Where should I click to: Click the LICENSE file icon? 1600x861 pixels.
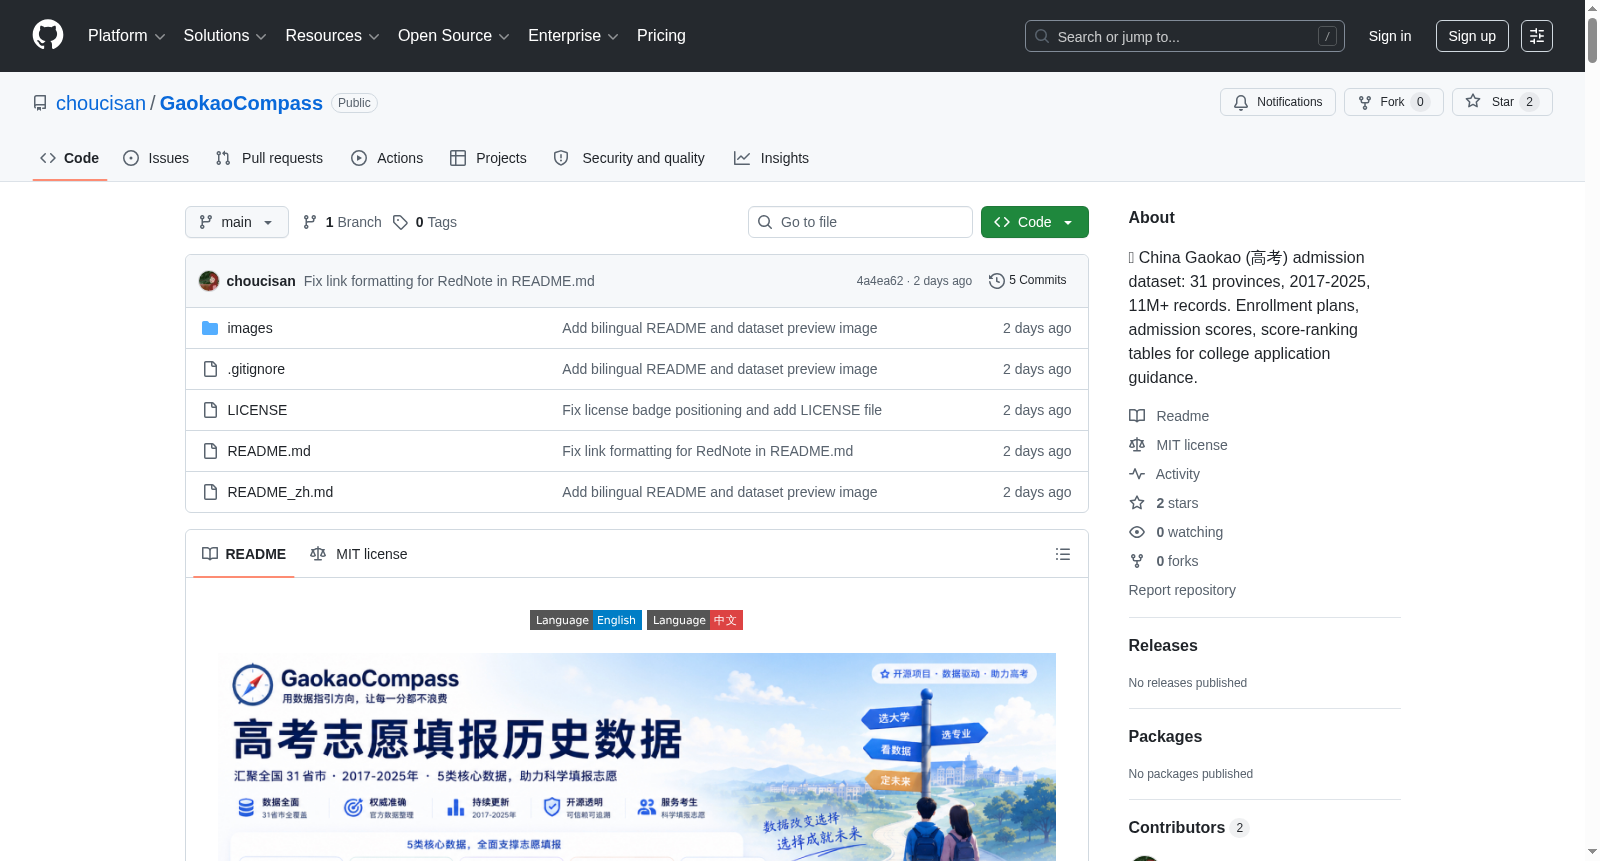210,410
